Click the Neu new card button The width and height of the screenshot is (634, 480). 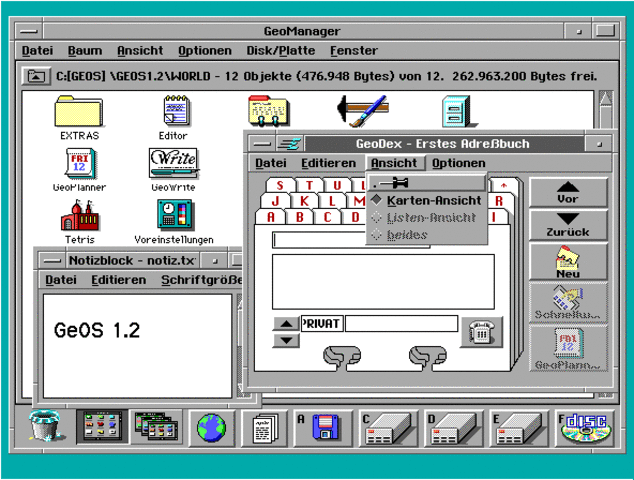pos(568,262)
